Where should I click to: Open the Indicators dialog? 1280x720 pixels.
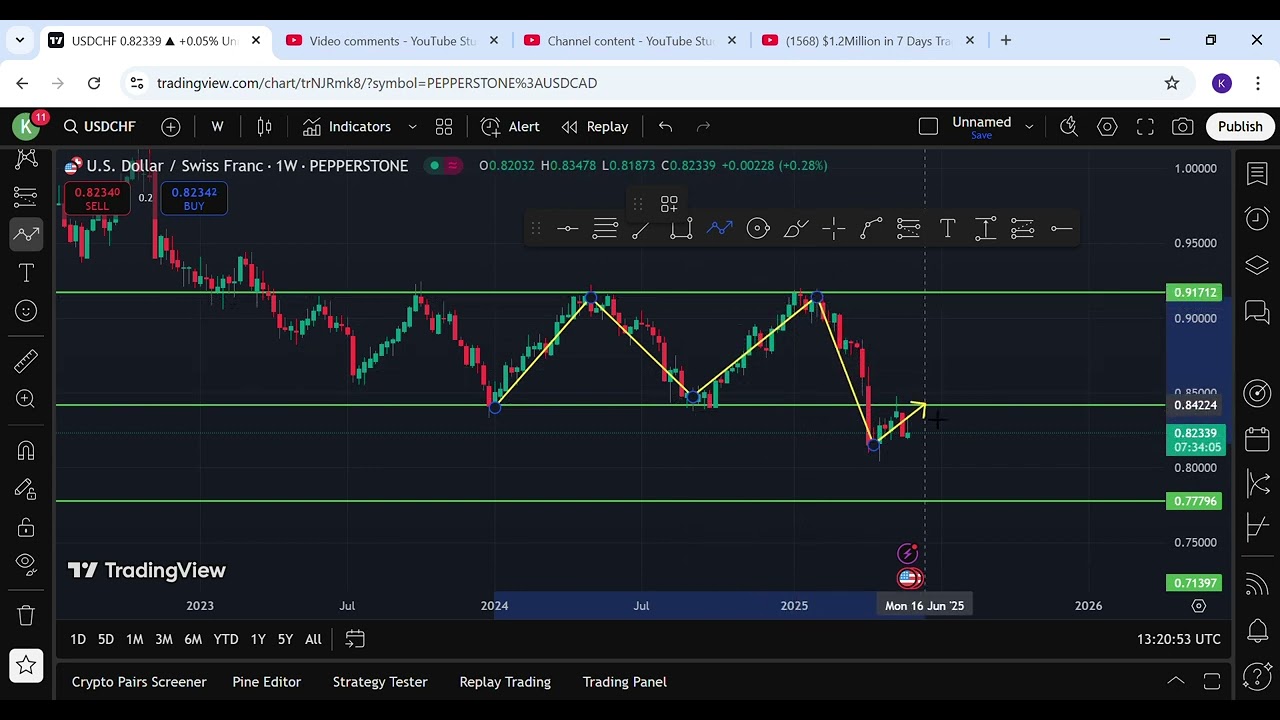[347, 127]
